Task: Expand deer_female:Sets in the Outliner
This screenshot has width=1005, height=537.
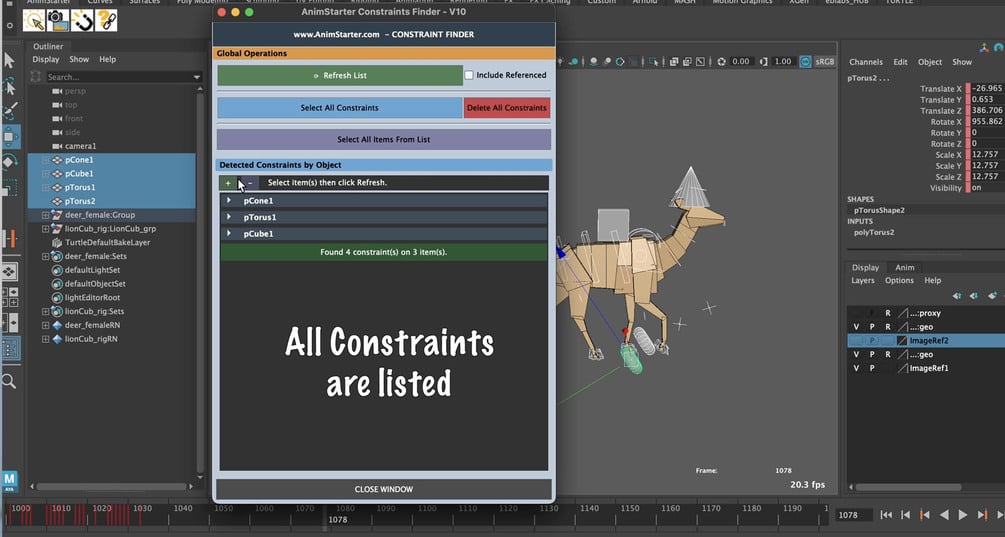Action: coord(46,256)
